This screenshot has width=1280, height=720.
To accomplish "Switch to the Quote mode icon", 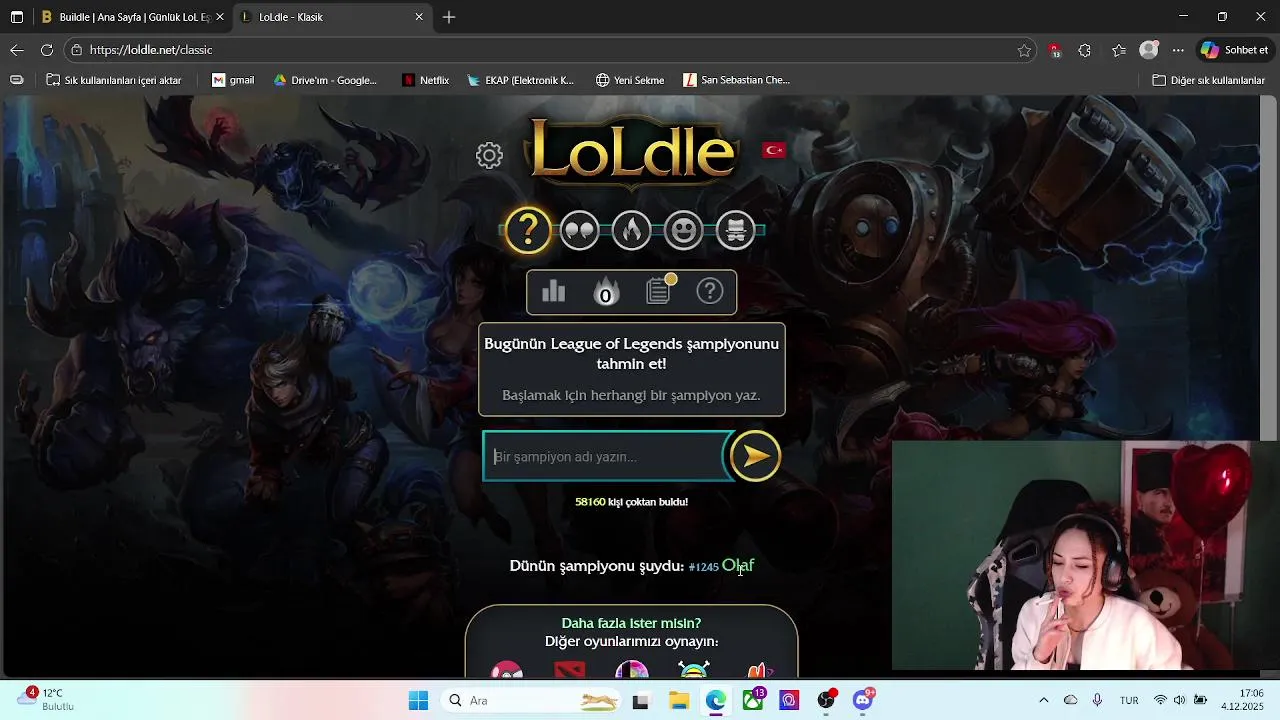I will [x=580, y=230].
